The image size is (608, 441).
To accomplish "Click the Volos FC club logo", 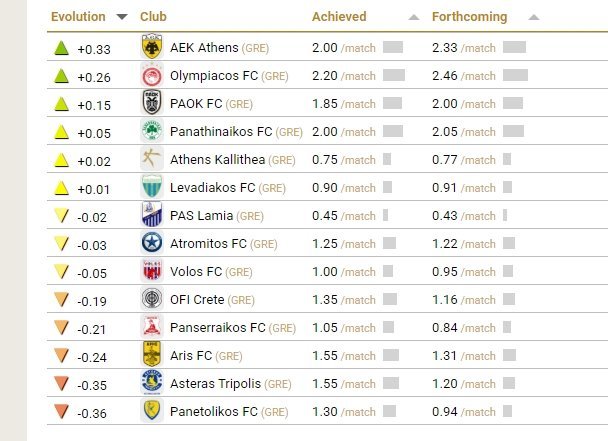I will point(152,271).
